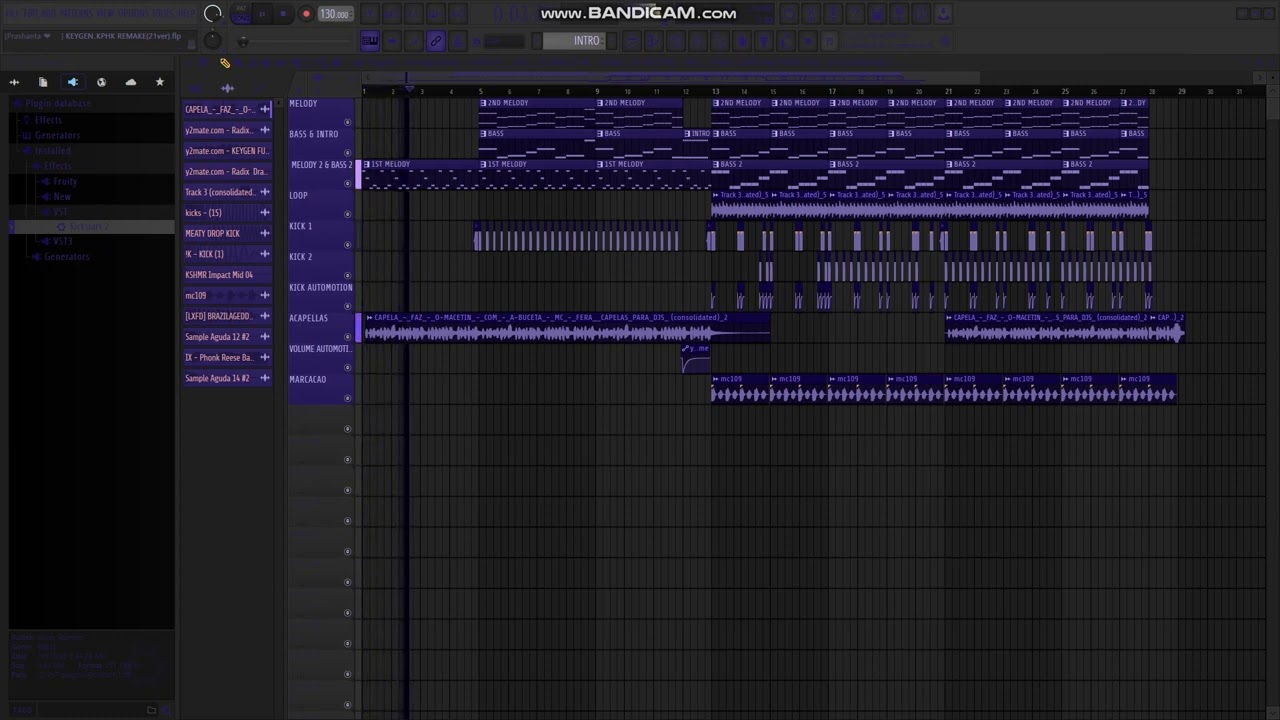Select the plugin database browser tab
Screen dimensions: 1280x720
tap(72, 82)
